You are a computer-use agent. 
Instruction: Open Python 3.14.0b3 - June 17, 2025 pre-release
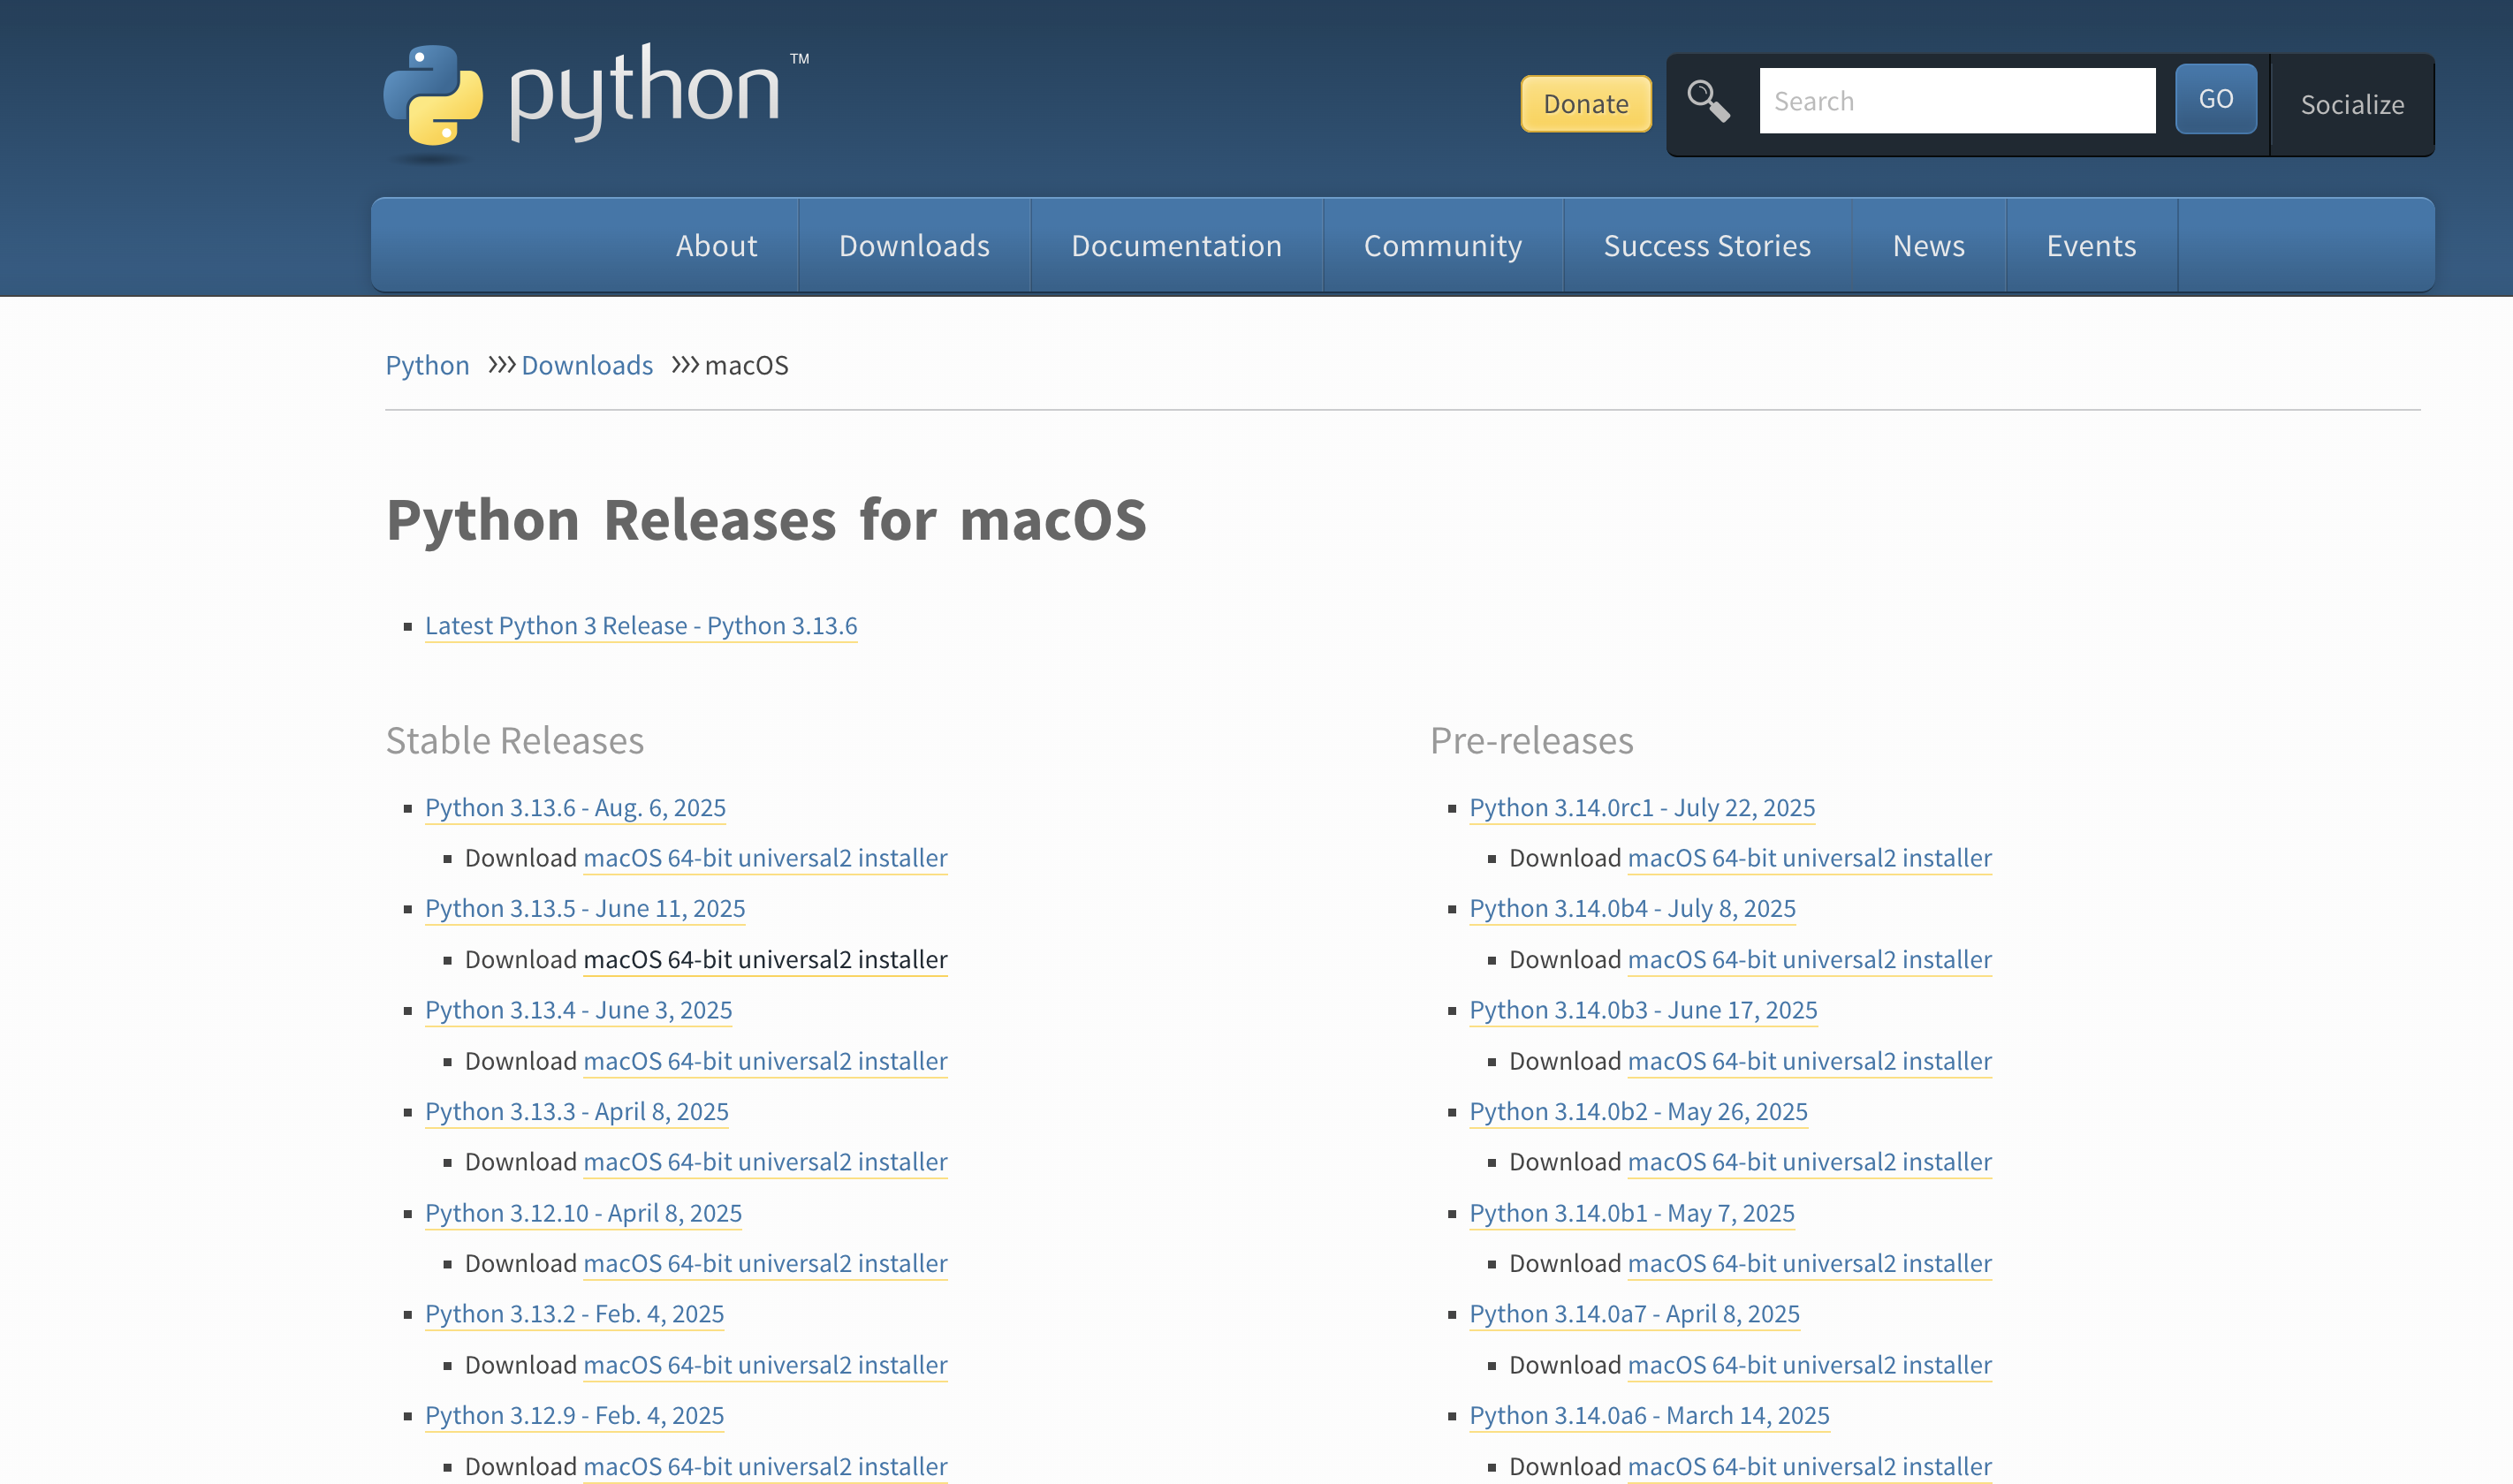click(1643, 1010)
